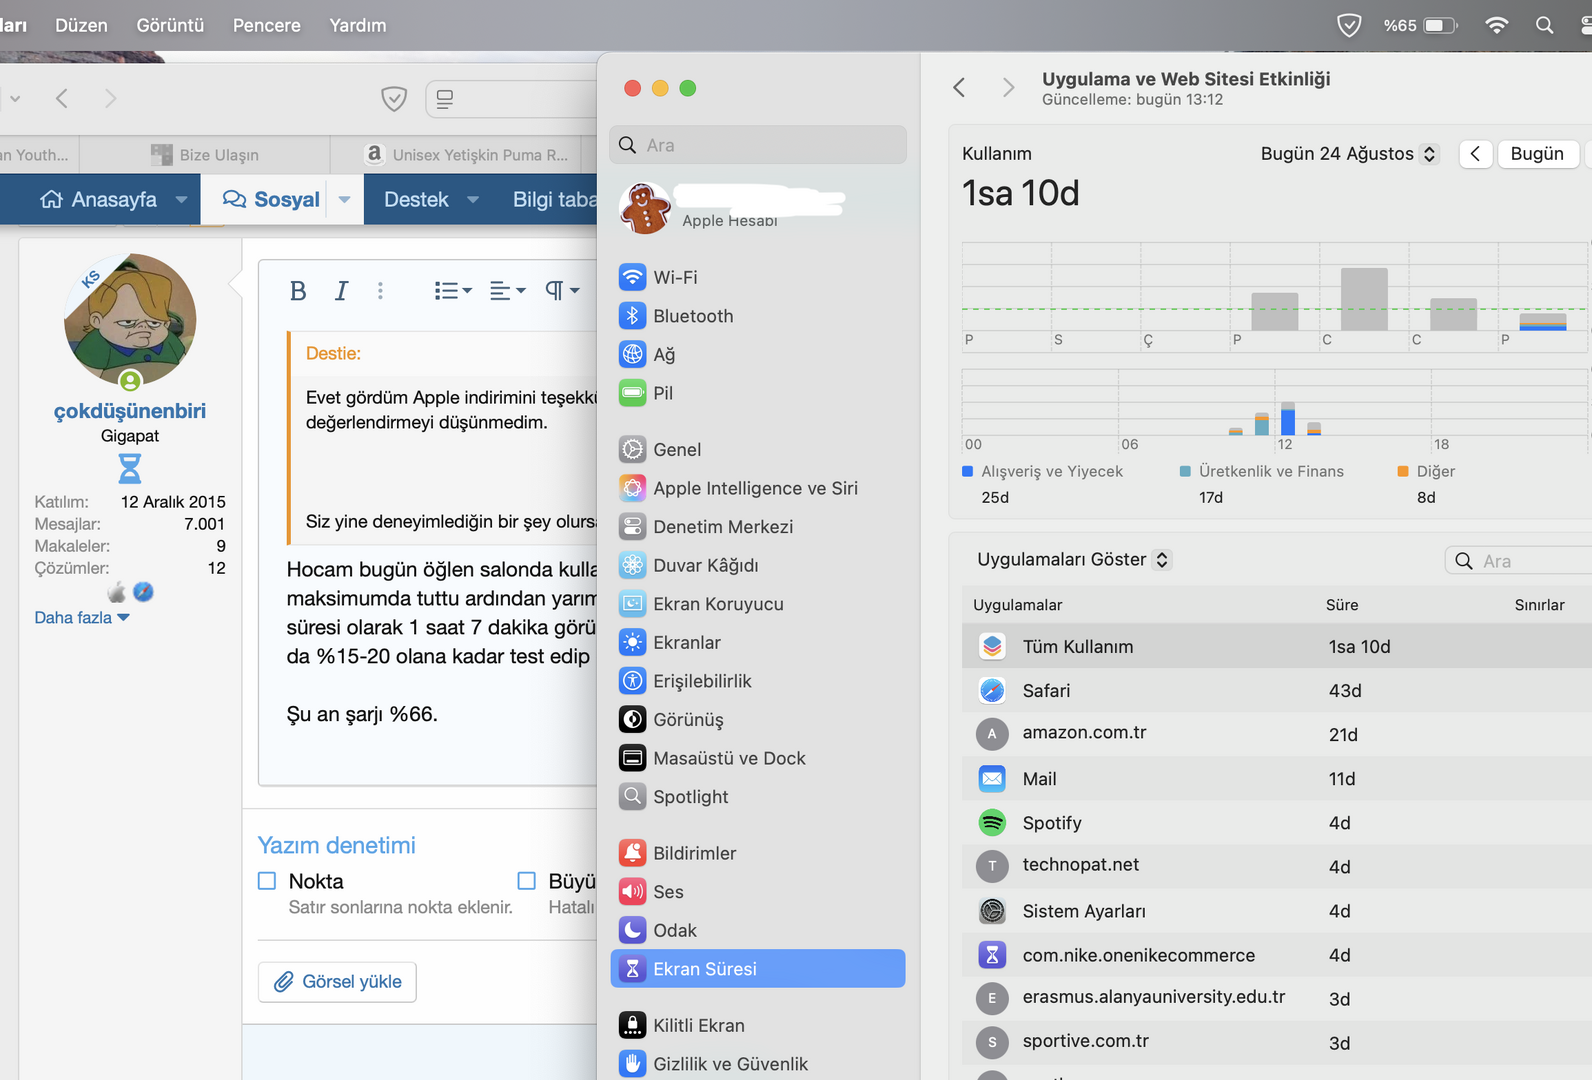Open Ekranlar display icon

[x=632, y=642]
